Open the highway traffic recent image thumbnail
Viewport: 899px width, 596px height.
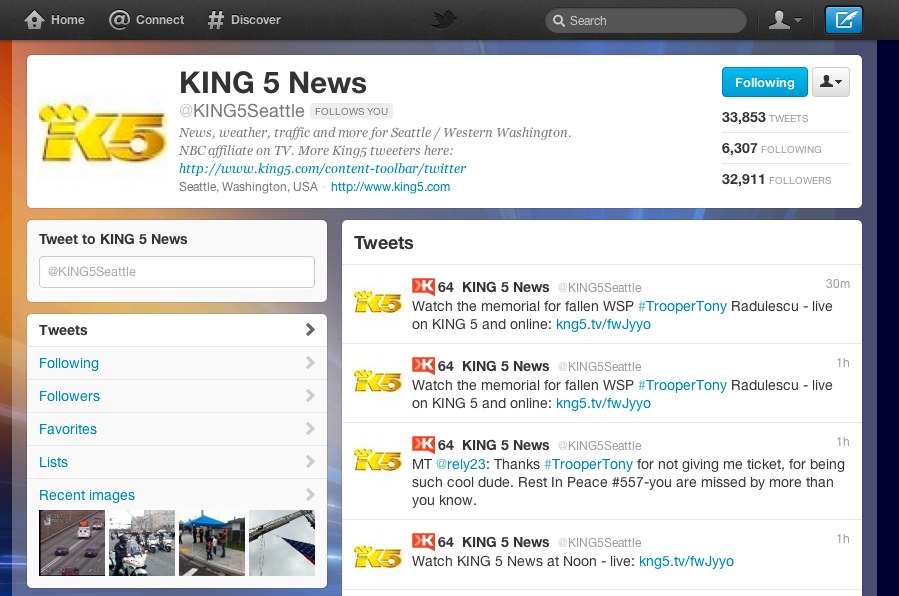(x=72, y=543)
